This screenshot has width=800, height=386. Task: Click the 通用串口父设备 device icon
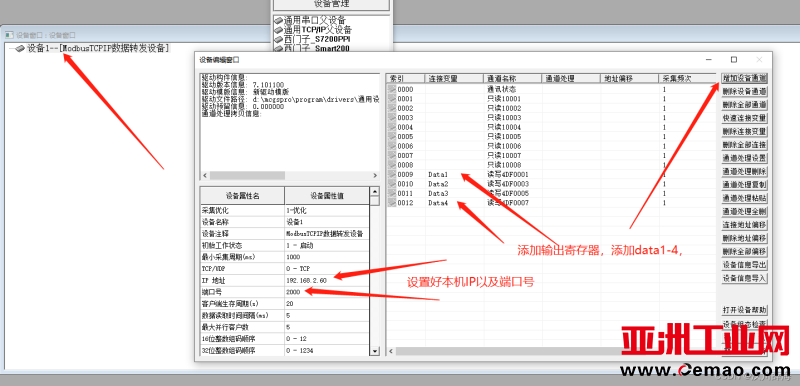(279, 21)
